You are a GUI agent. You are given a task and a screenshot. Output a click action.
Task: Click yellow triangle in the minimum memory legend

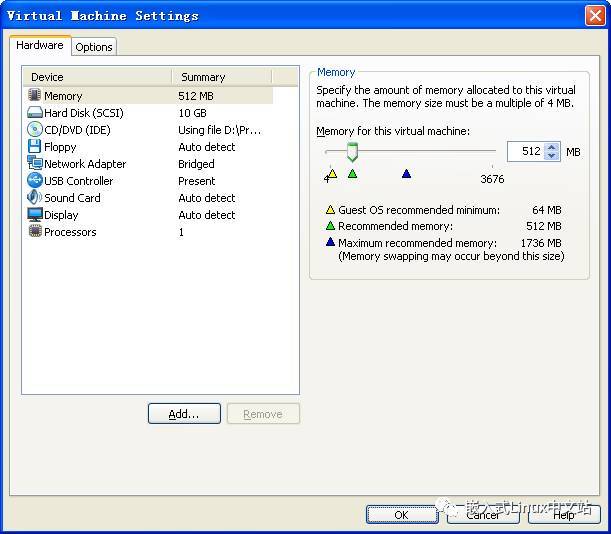[x=330, y=210]
